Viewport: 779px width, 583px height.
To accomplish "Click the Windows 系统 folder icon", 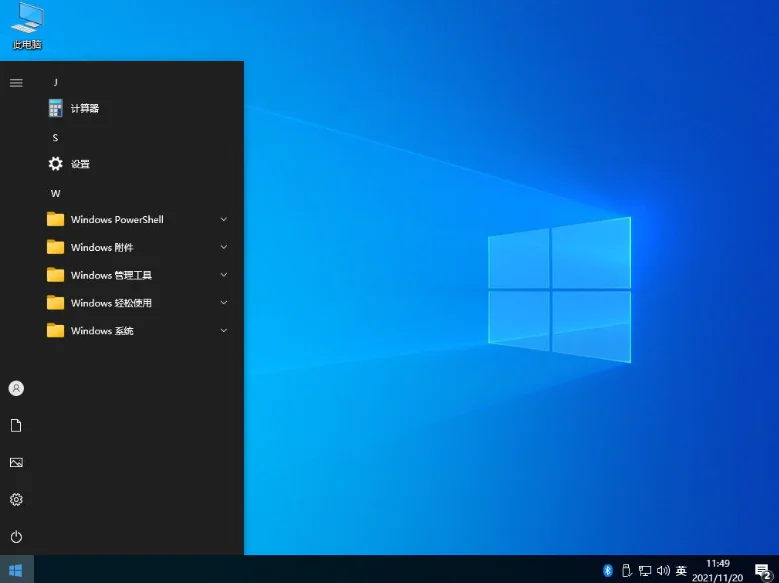I will point(55,331).
